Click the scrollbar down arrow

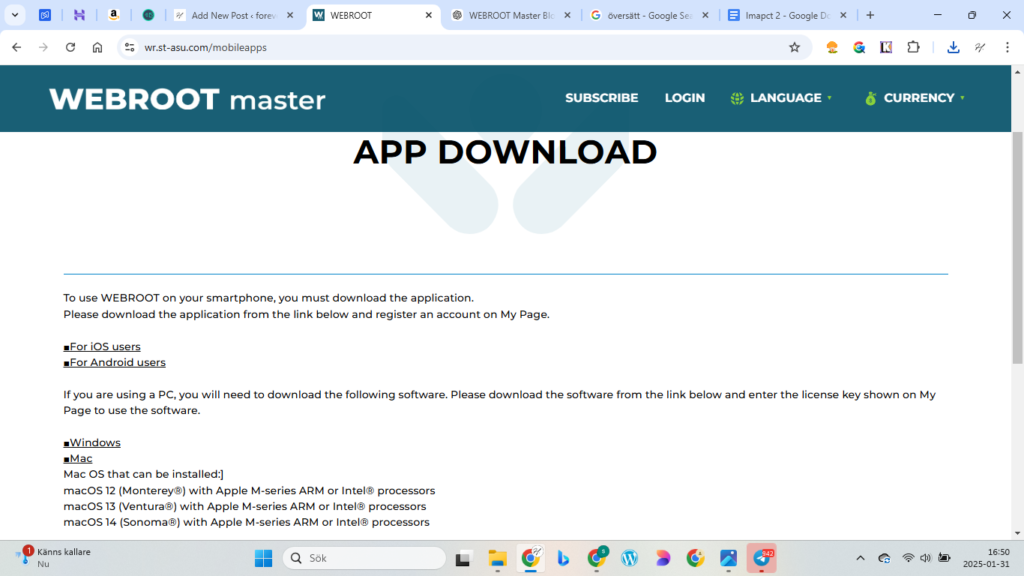pos(1017,534)
